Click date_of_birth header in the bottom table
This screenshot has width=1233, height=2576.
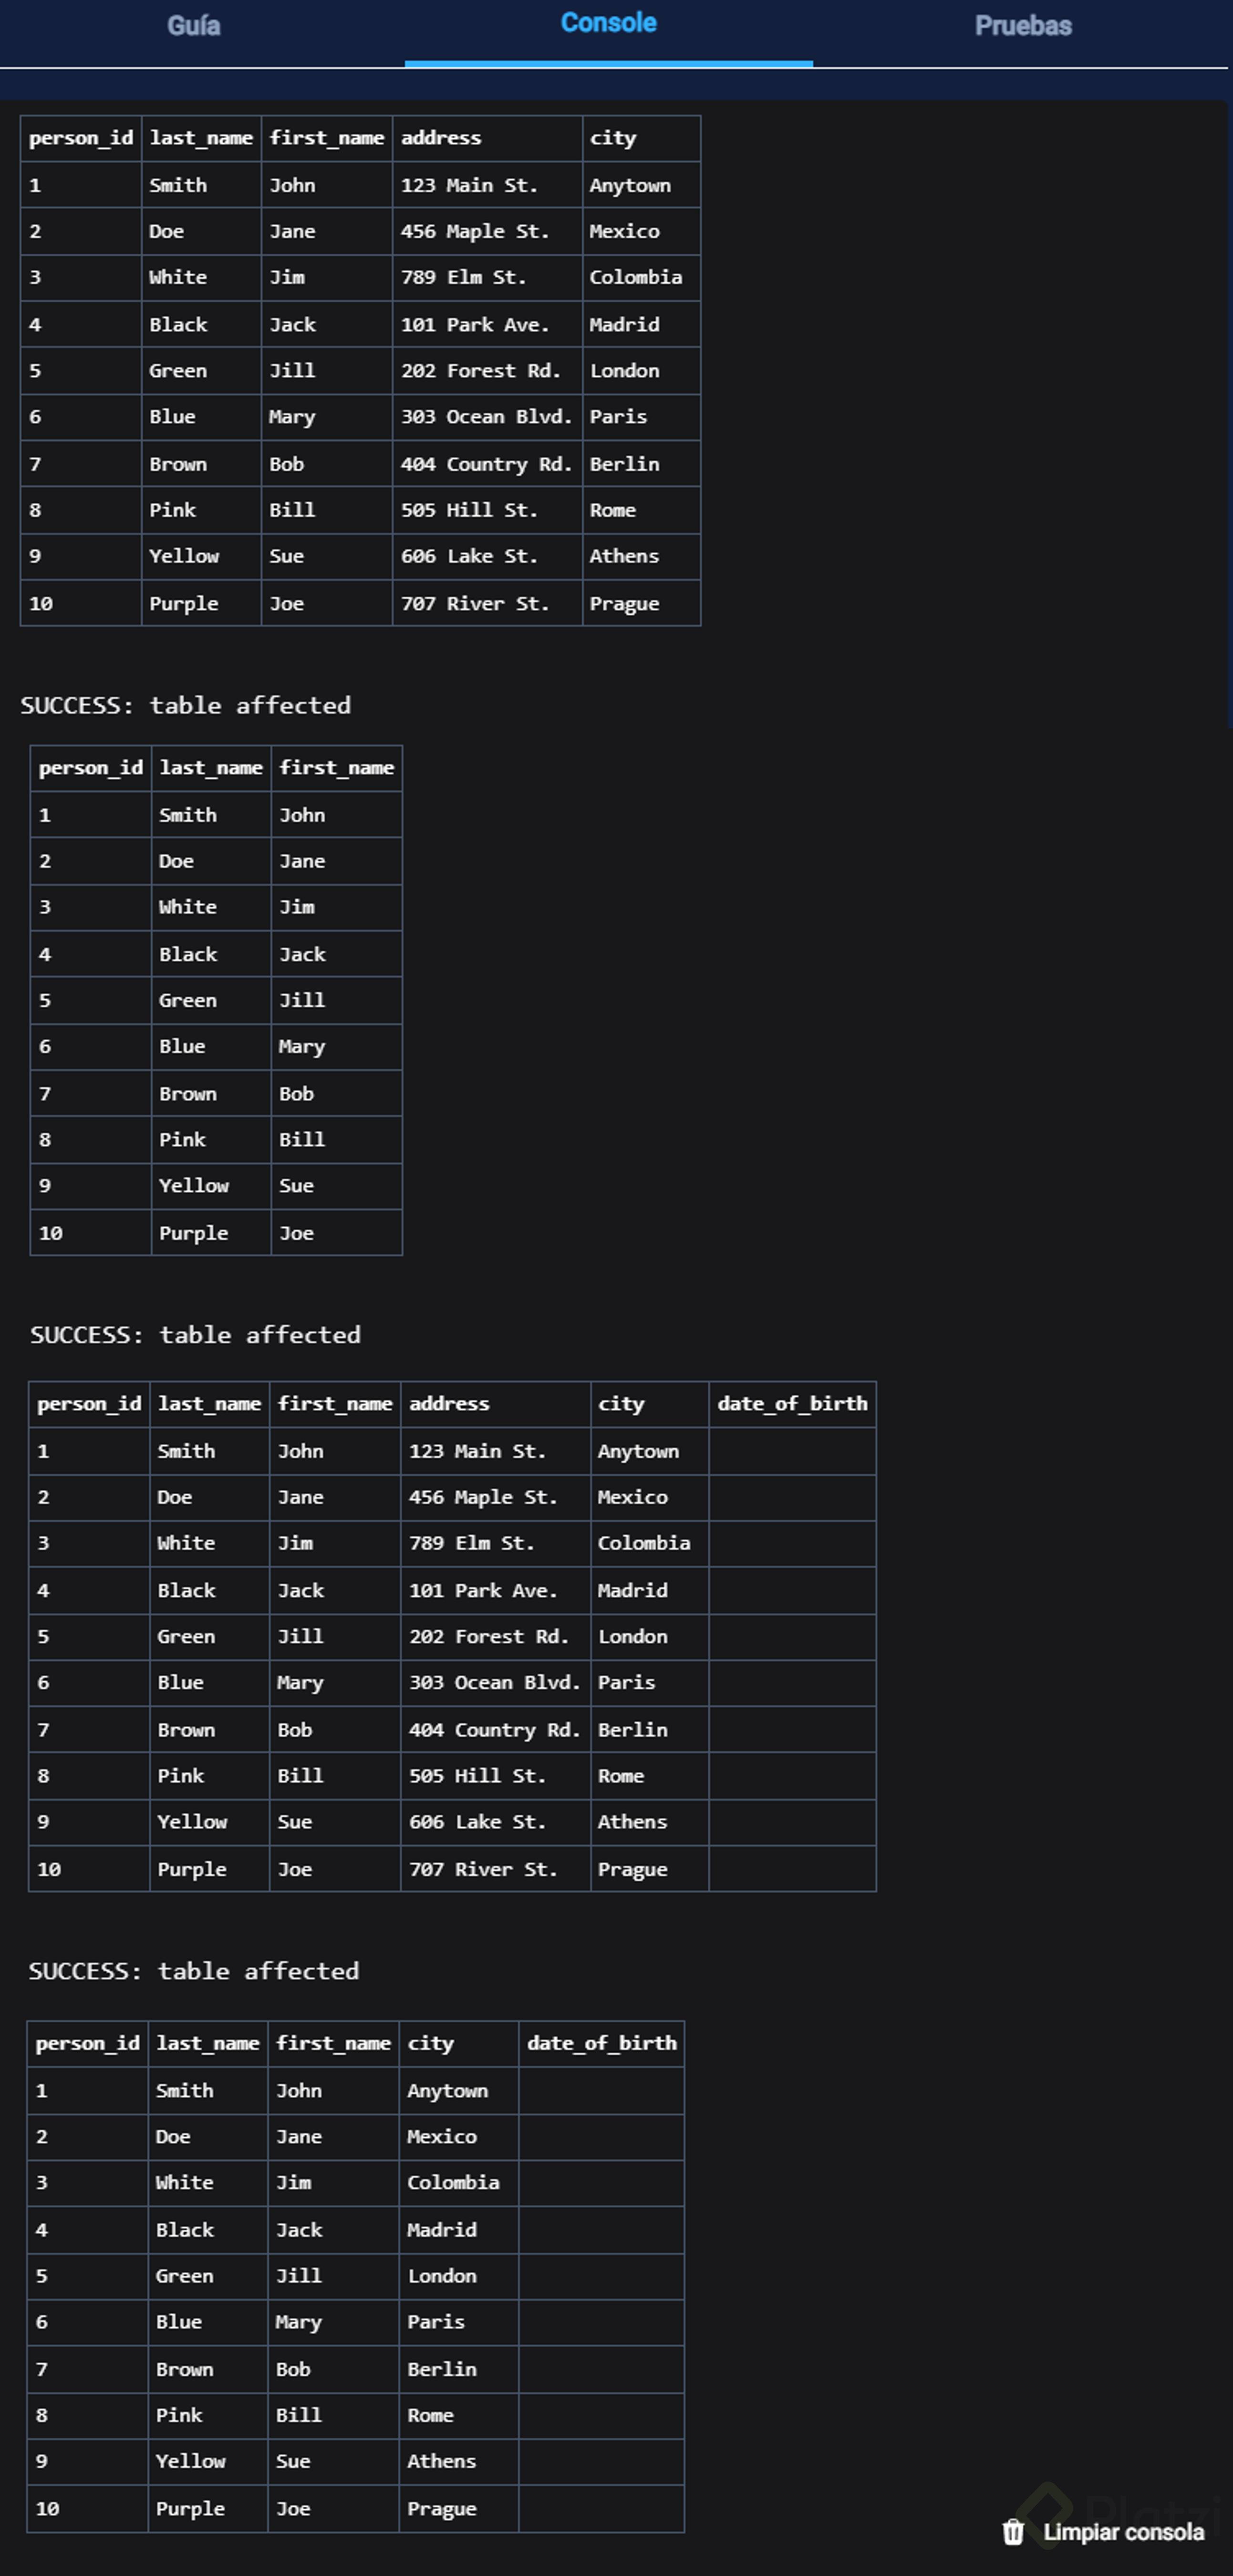(x=601, y=2043)
